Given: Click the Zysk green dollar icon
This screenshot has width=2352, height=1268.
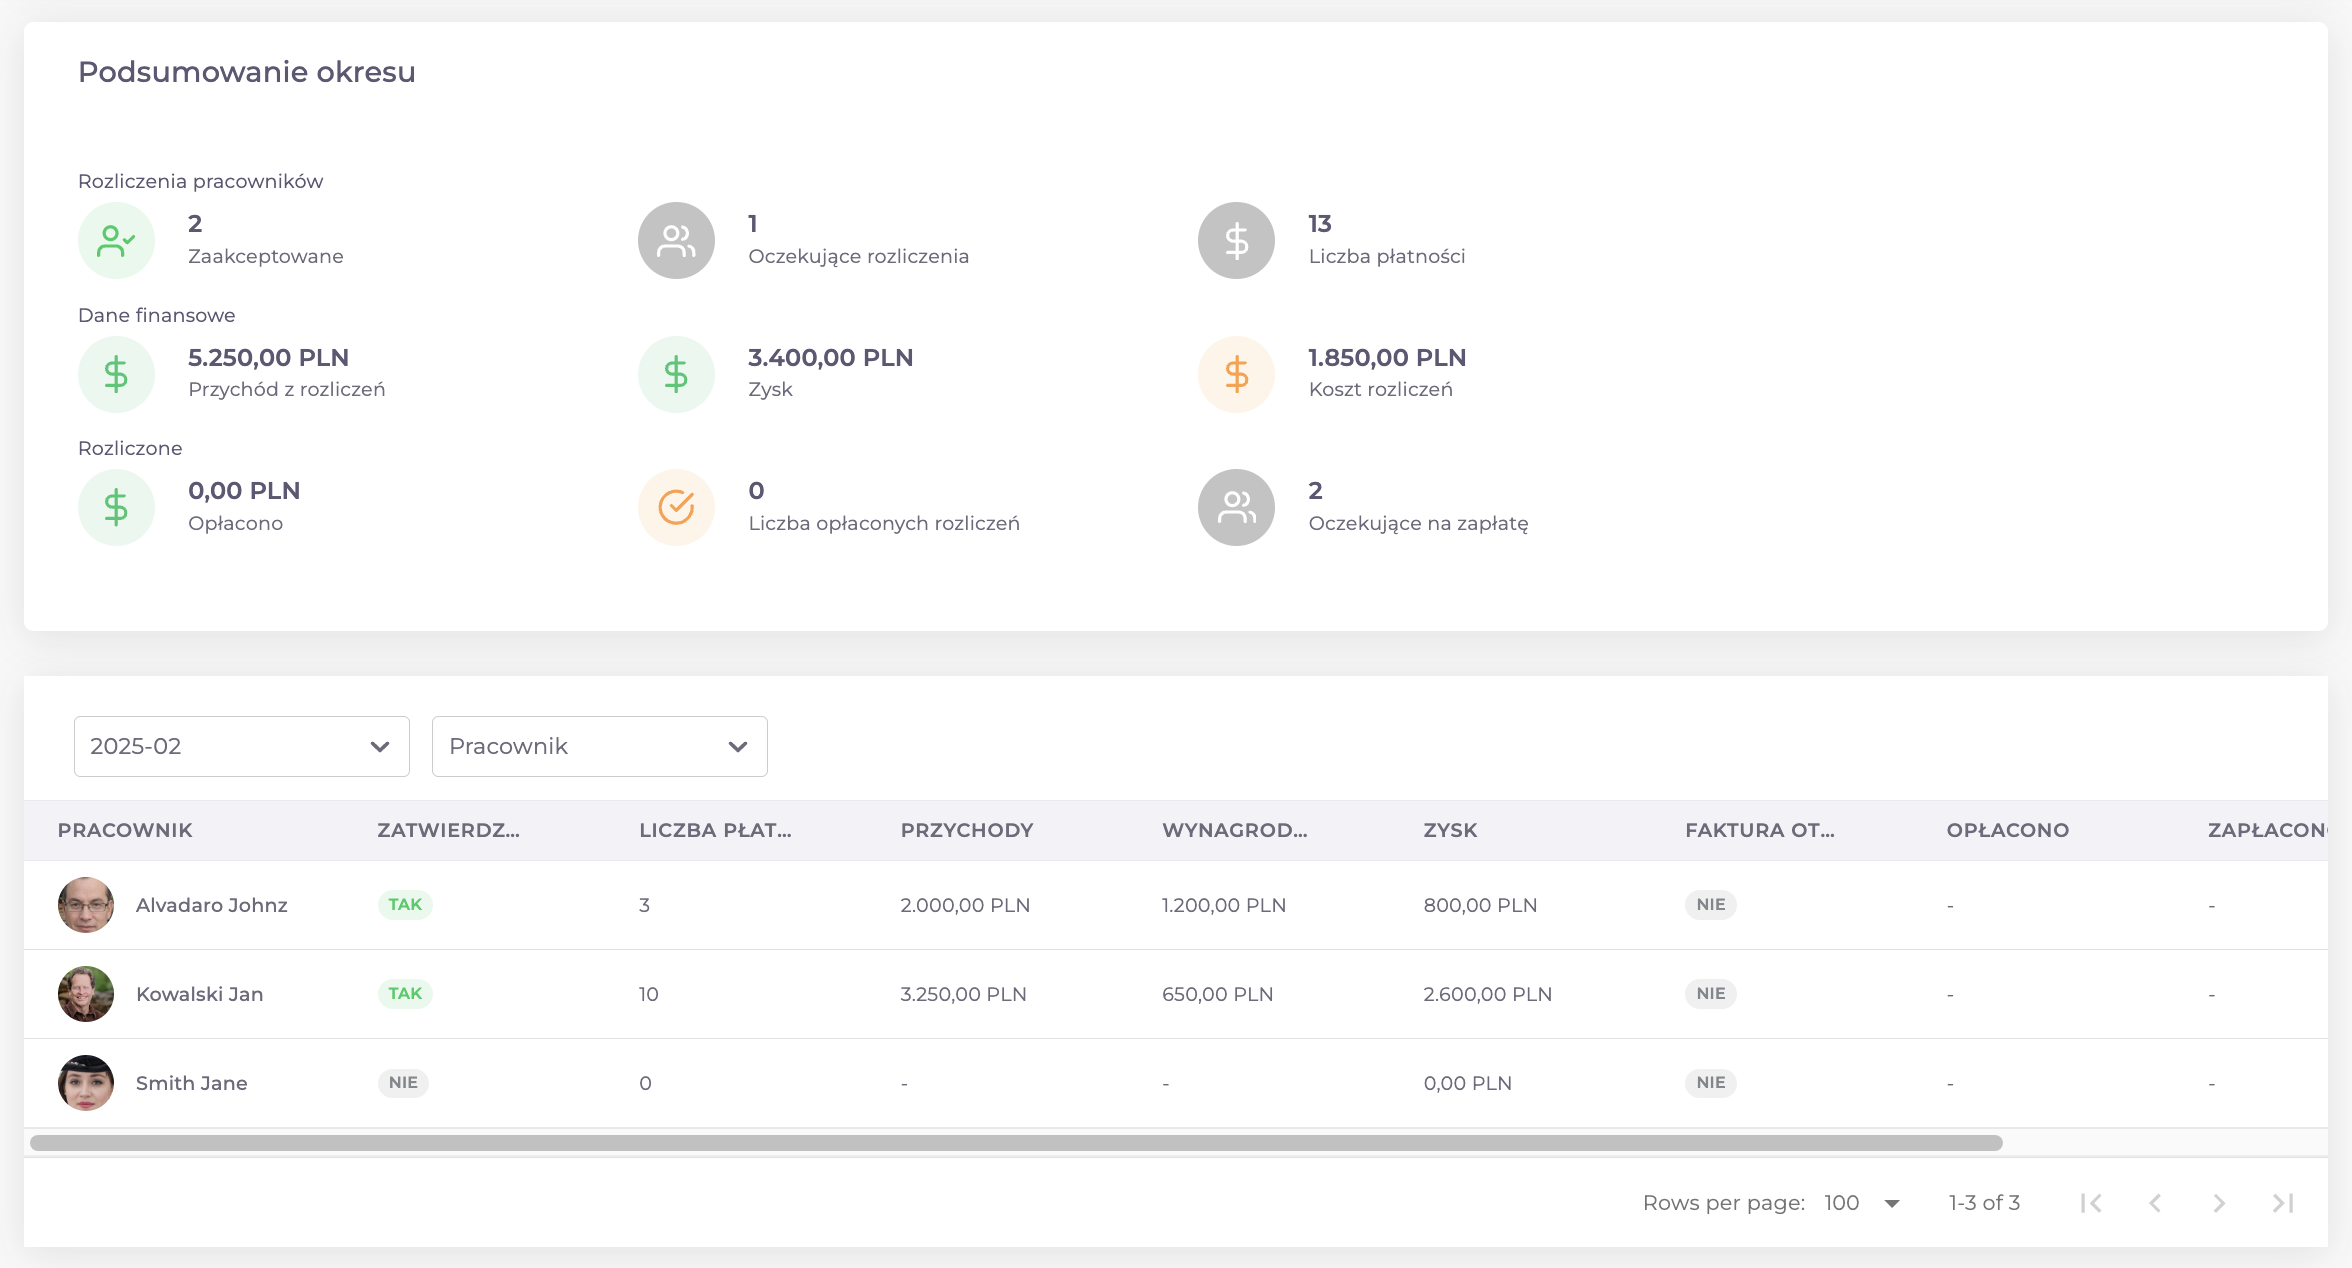Looking at the screenshot, I should tap(676, 374).
